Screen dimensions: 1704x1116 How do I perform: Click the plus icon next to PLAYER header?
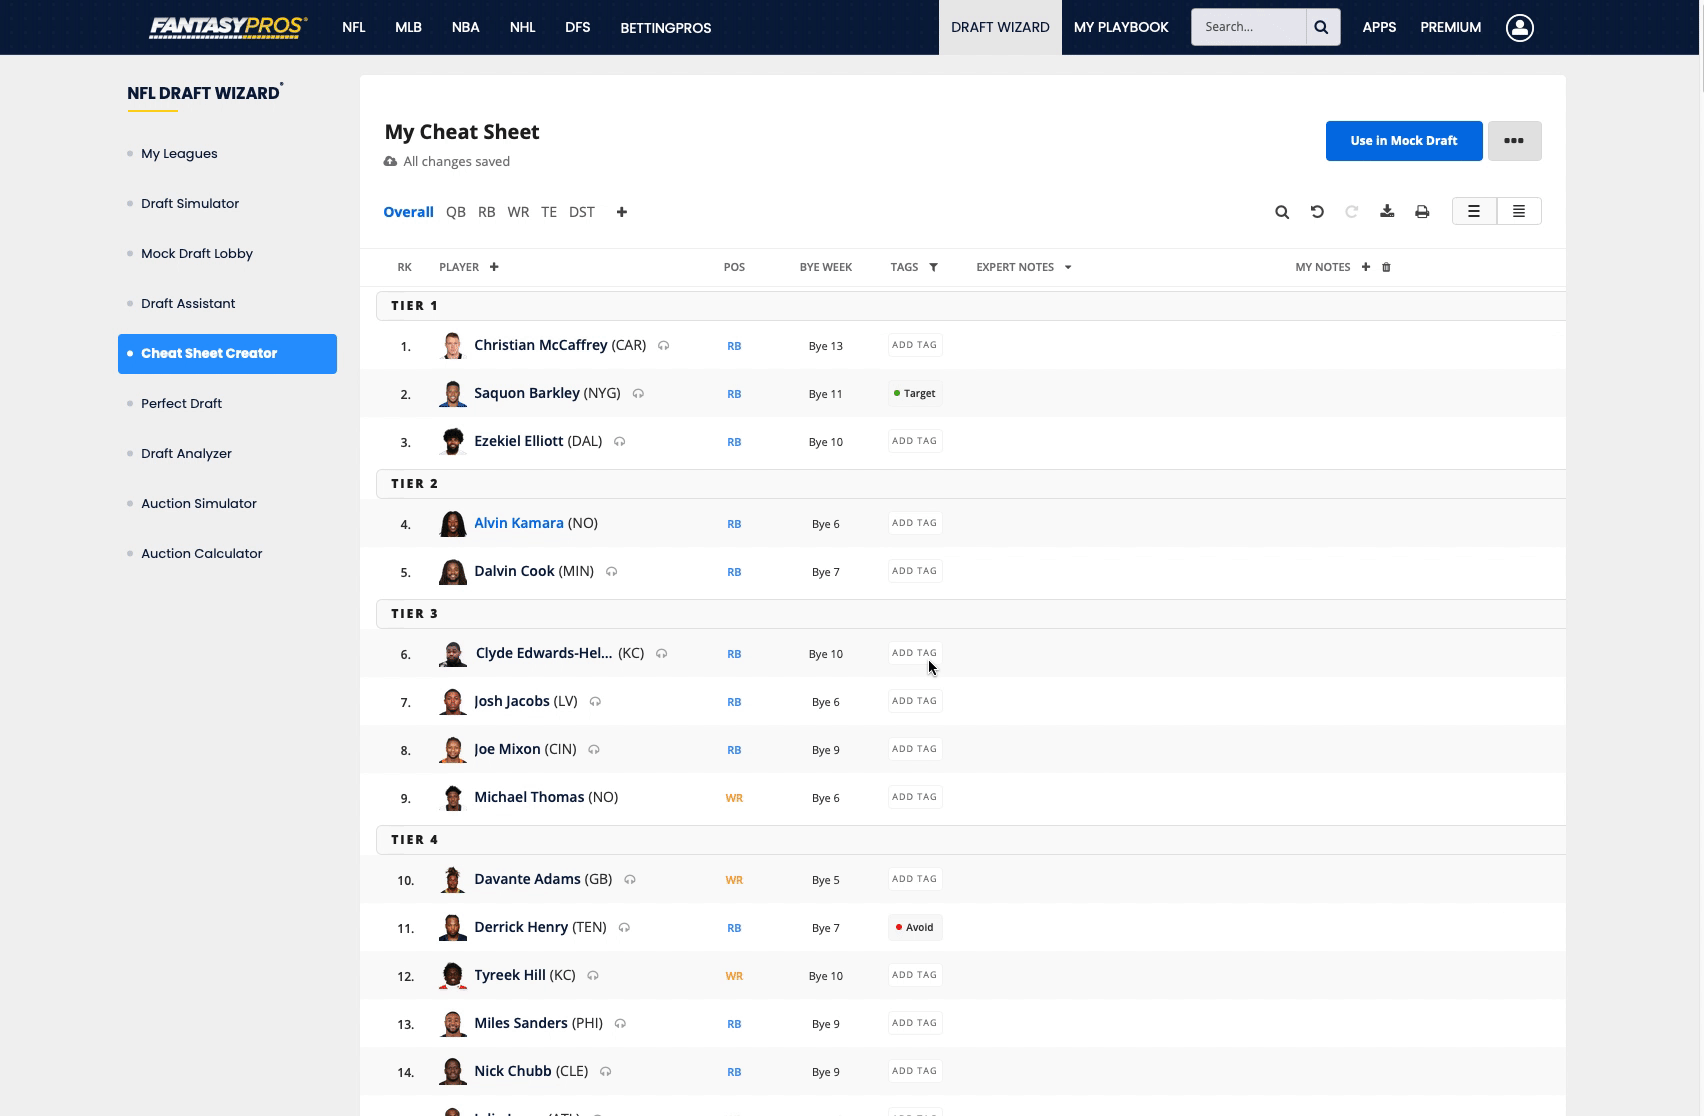pos(494,267)
